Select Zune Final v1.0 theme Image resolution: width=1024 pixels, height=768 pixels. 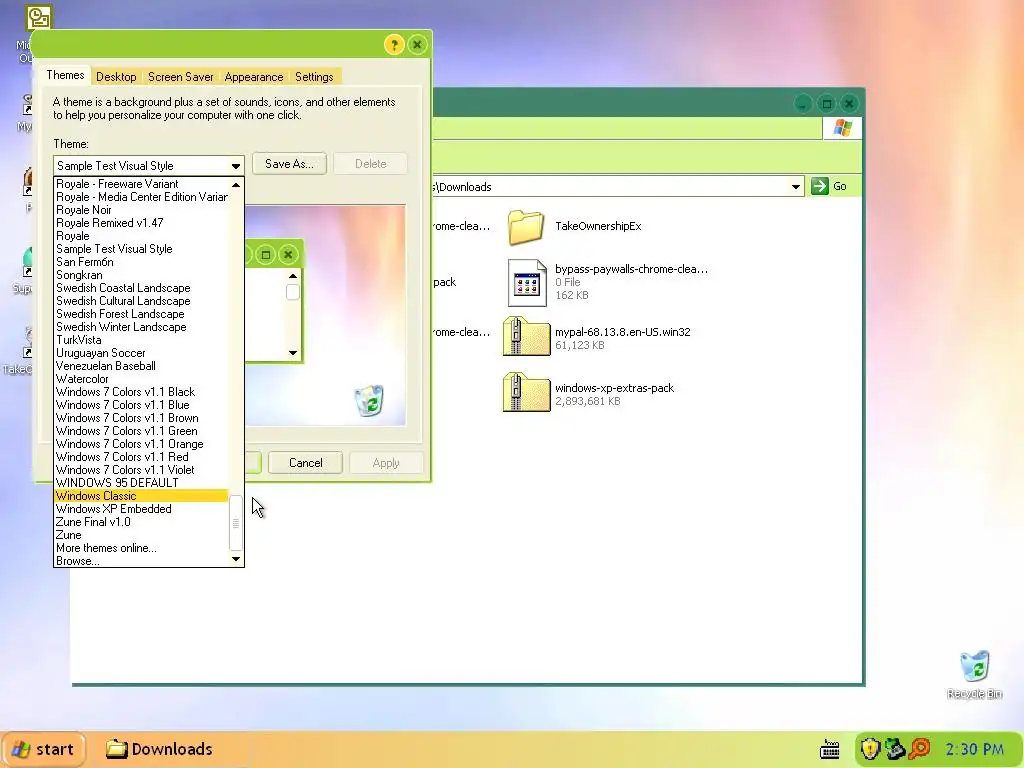(141, 522)
